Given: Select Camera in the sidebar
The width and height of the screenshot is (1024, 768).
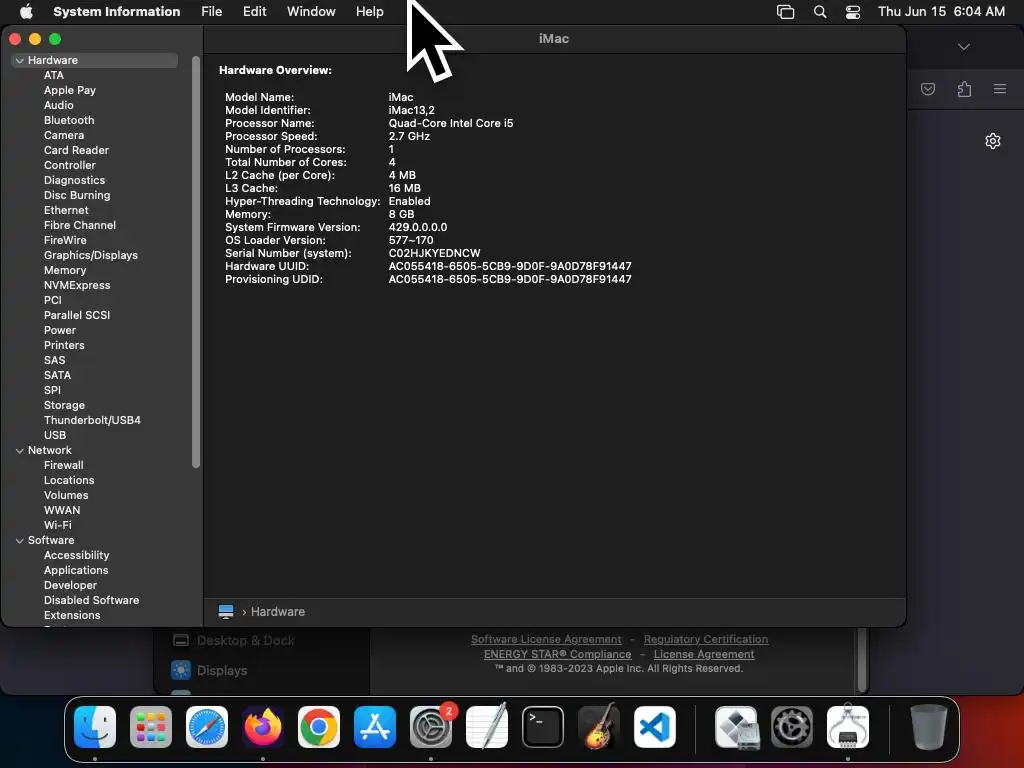Looking at the screenshot, I should (64, 135).
